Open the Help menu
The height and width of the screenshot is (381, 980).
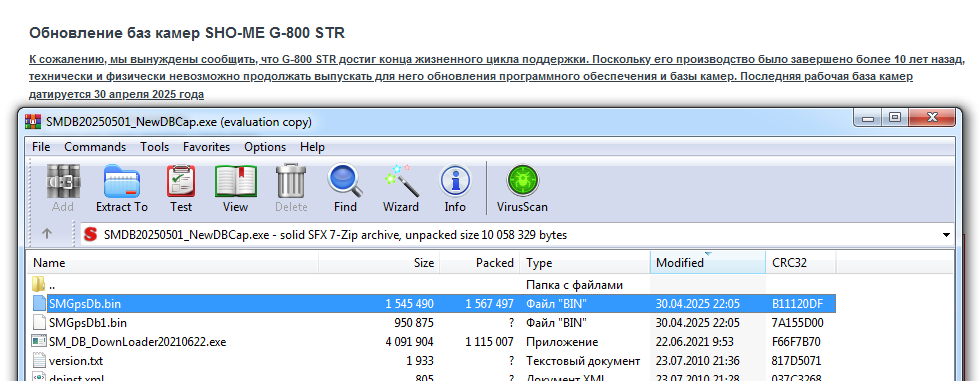[312, 147]
